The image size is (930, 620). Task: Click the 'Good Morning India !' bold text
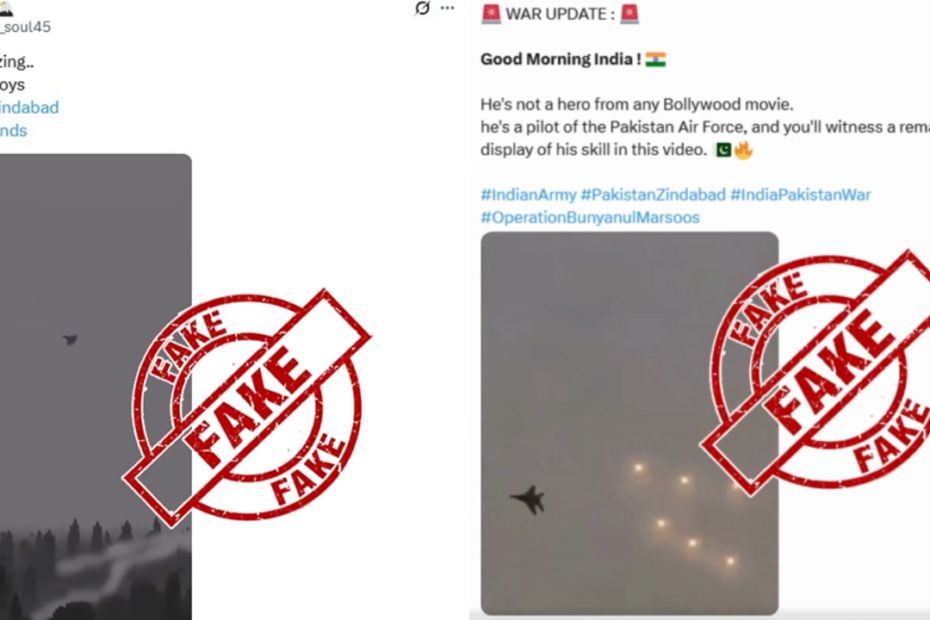[560, 59]
